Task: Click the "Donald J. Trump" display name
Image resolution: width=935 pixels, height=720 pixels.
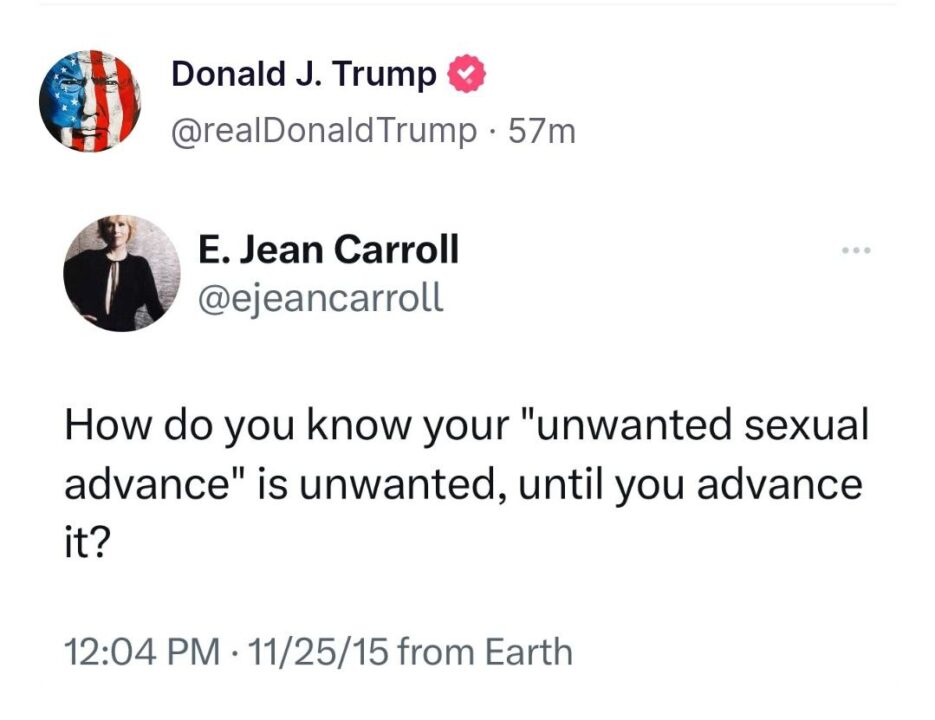Action: pyautogui.click(x=304, y=74)
